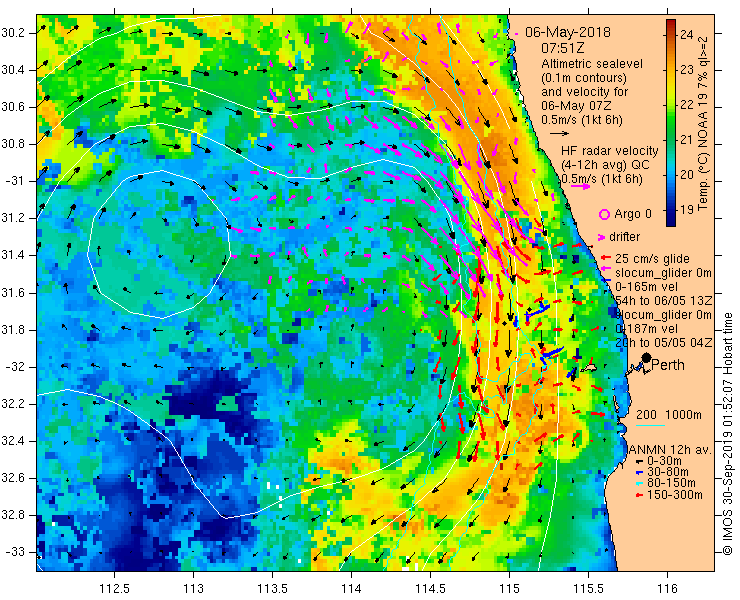Click the drifter label text
The height and width of the screenshot is (600, 740).
(x=624, y=237)
